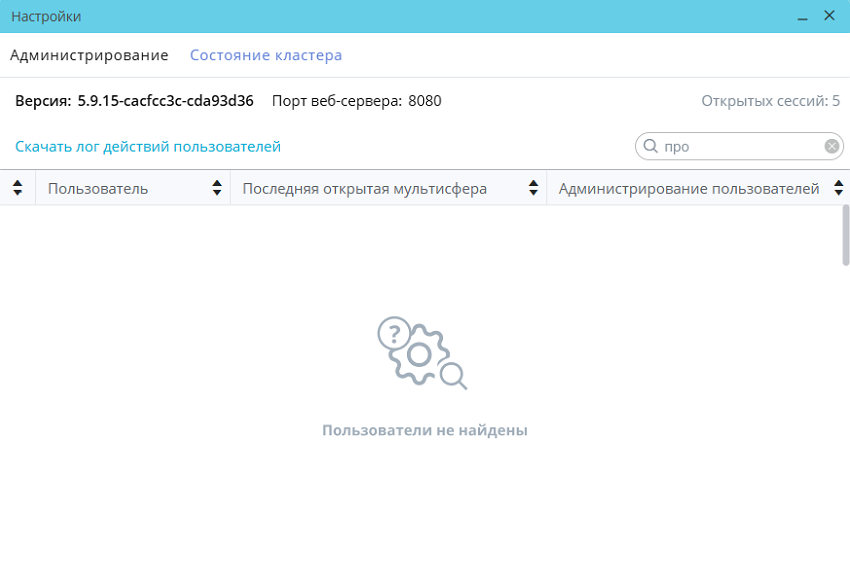The image size is (850, 584).
Task: Click the magnifier icon in the search box
Action: (x=650, y=147)
